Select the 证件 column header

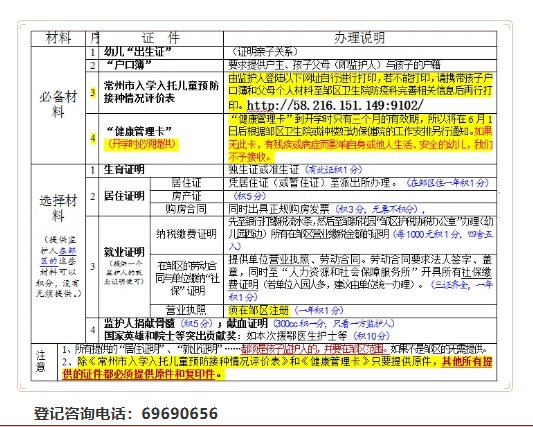[161, 38]
